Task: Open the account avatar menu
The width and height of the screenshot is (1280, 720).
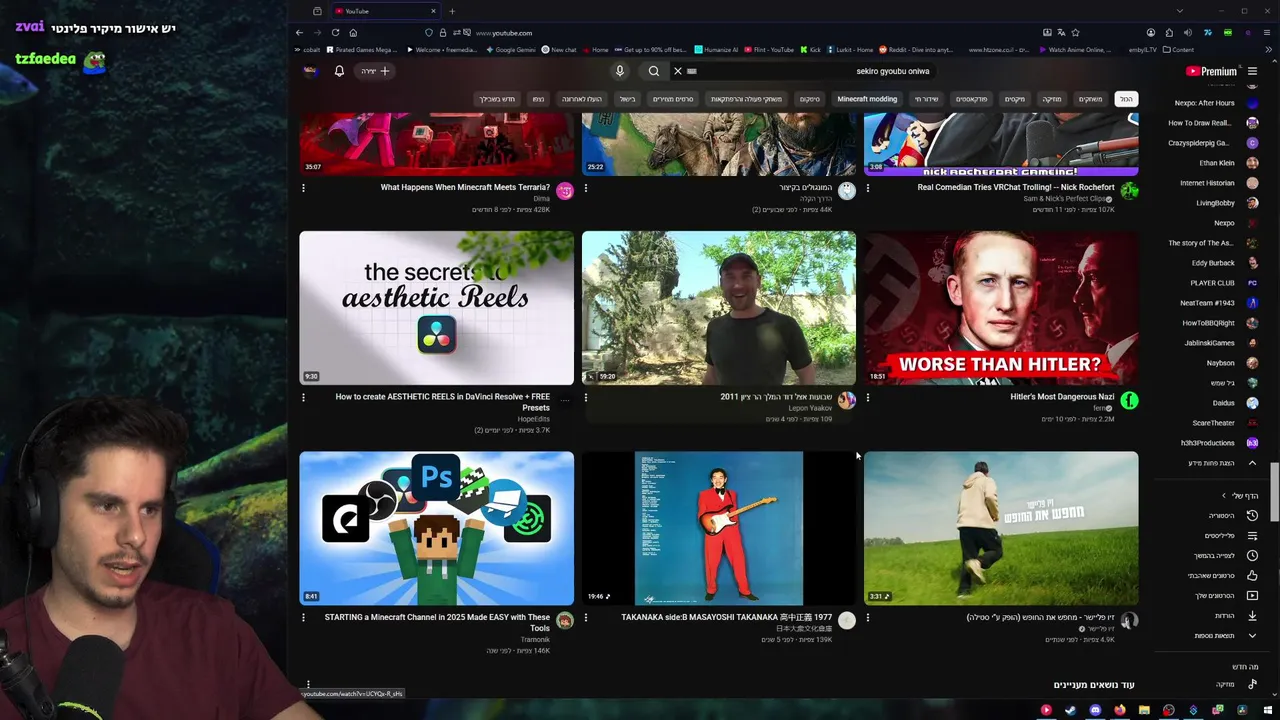Action: pyautogui.click(x=310, y=71)
